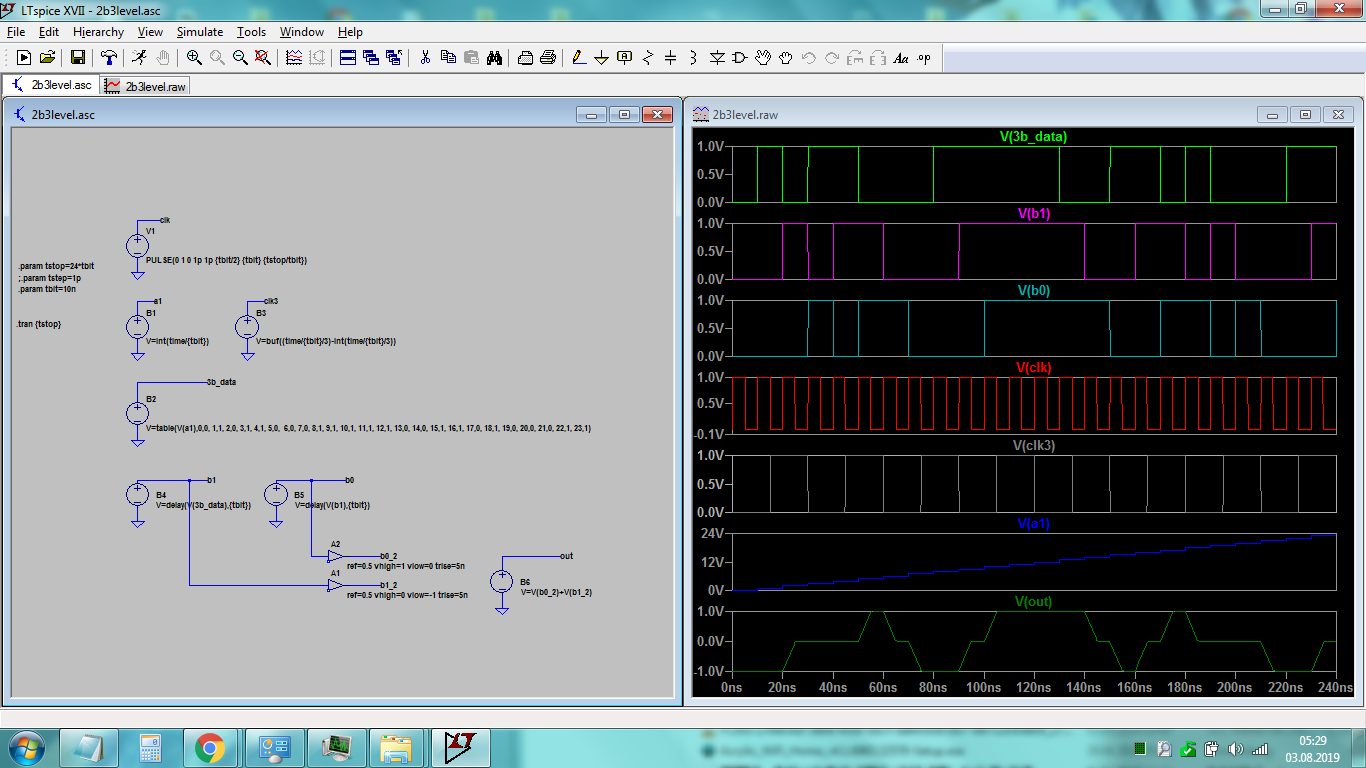The width and height of the screenshot is (1366, 768).
Task: Open the File menu
Action: tap(16, 32)
